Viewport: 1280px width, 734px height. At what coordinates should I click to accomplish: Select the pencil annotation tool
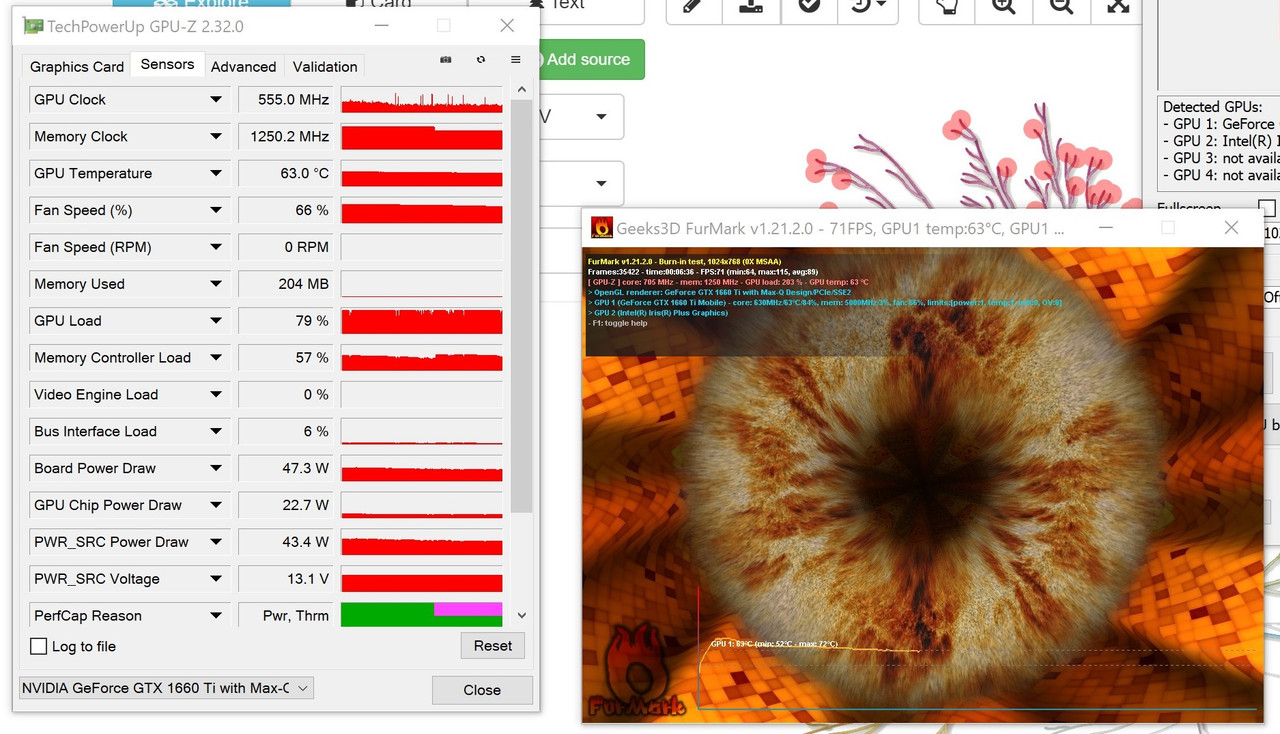(x=692, y=5)
